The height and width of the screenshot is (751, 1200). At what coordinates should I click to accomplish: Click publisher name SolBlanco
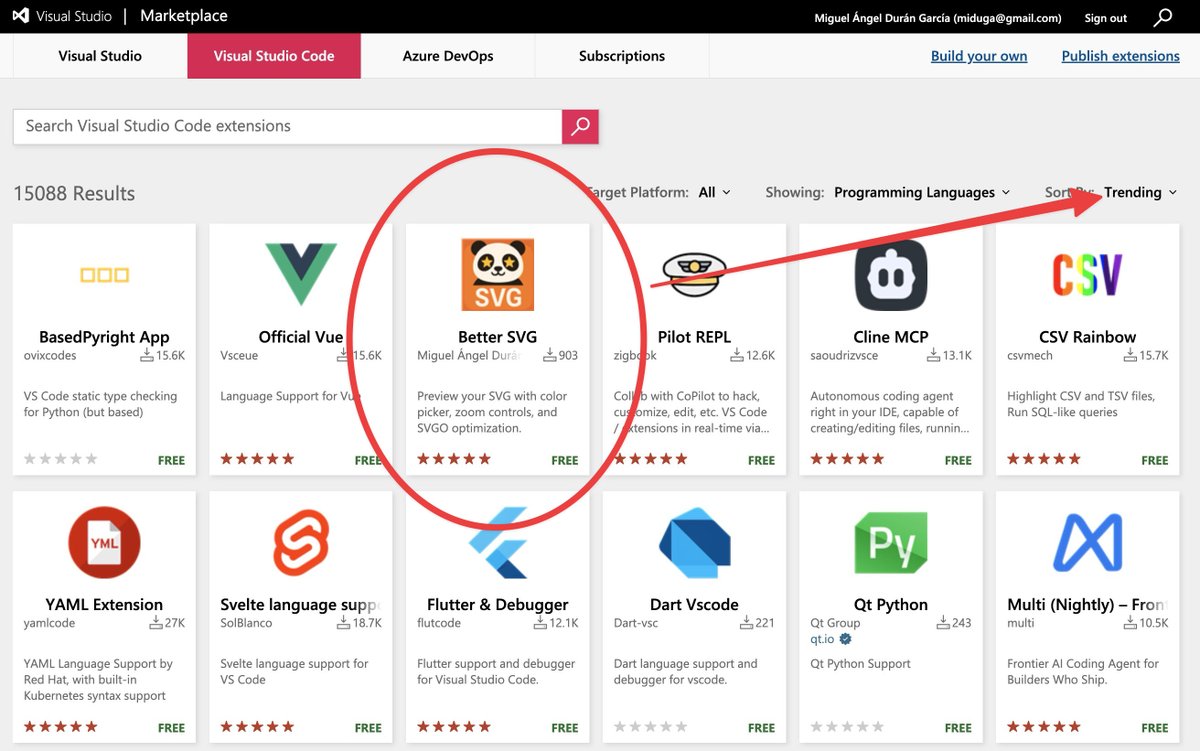246,623
